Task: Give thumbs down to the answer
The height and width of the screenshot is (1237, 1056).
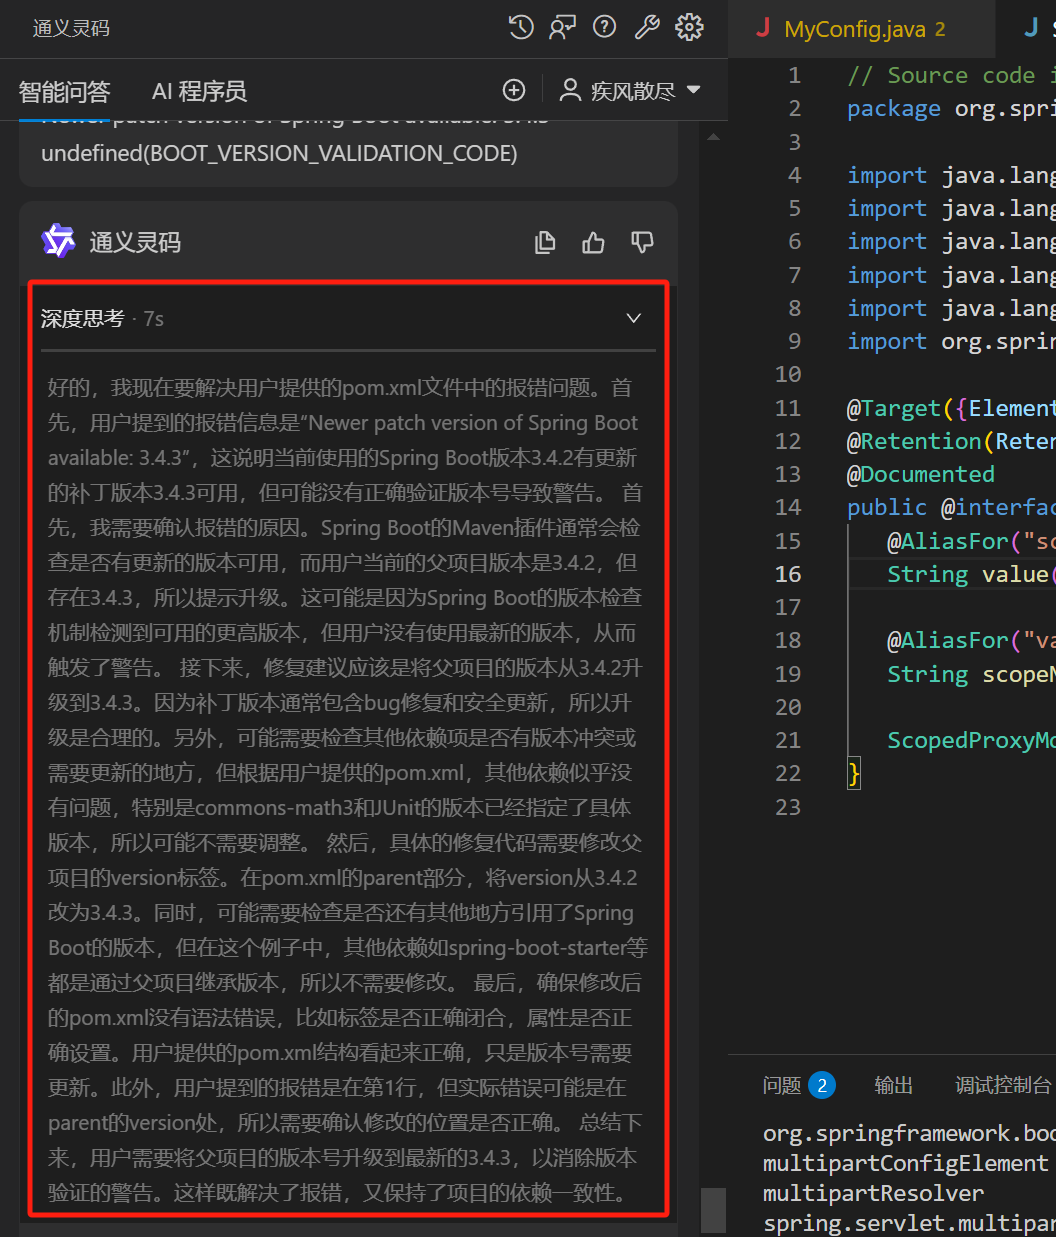Action: [x=642, y=242]
